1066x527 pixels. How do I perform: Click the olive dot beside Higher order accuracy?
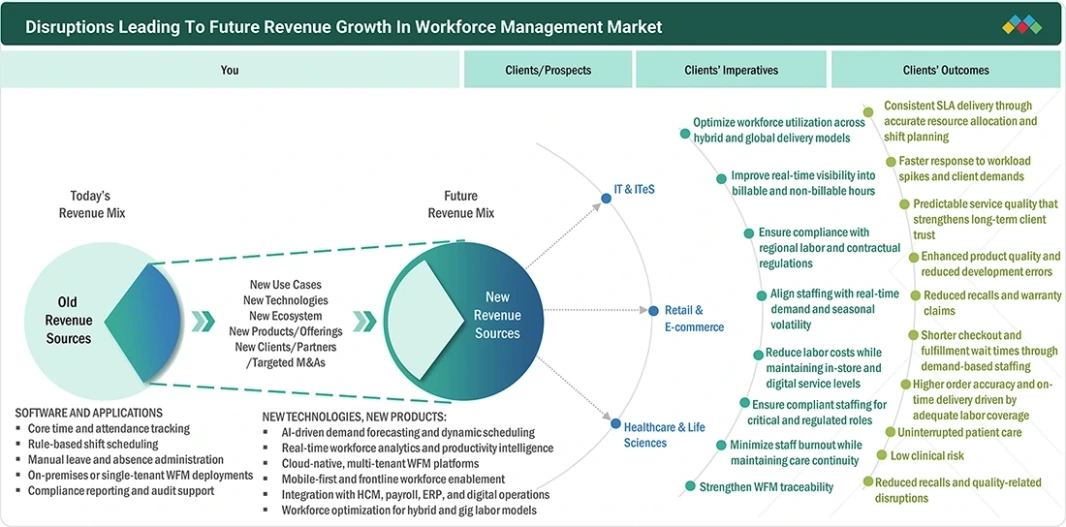click(905, 384)
